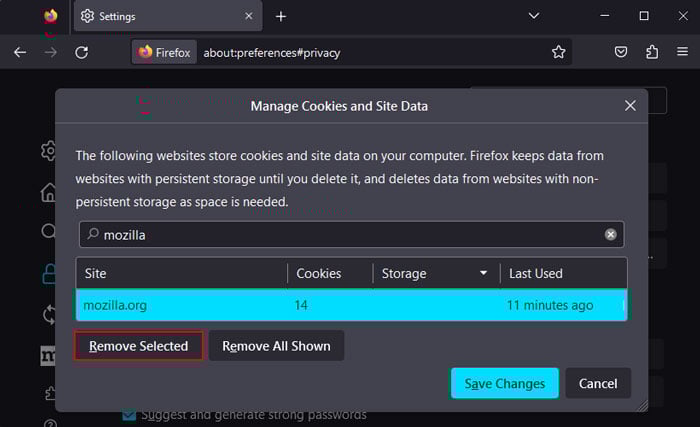Open the Pocket save icon
700x427 pixels.
tap(621, 52)
